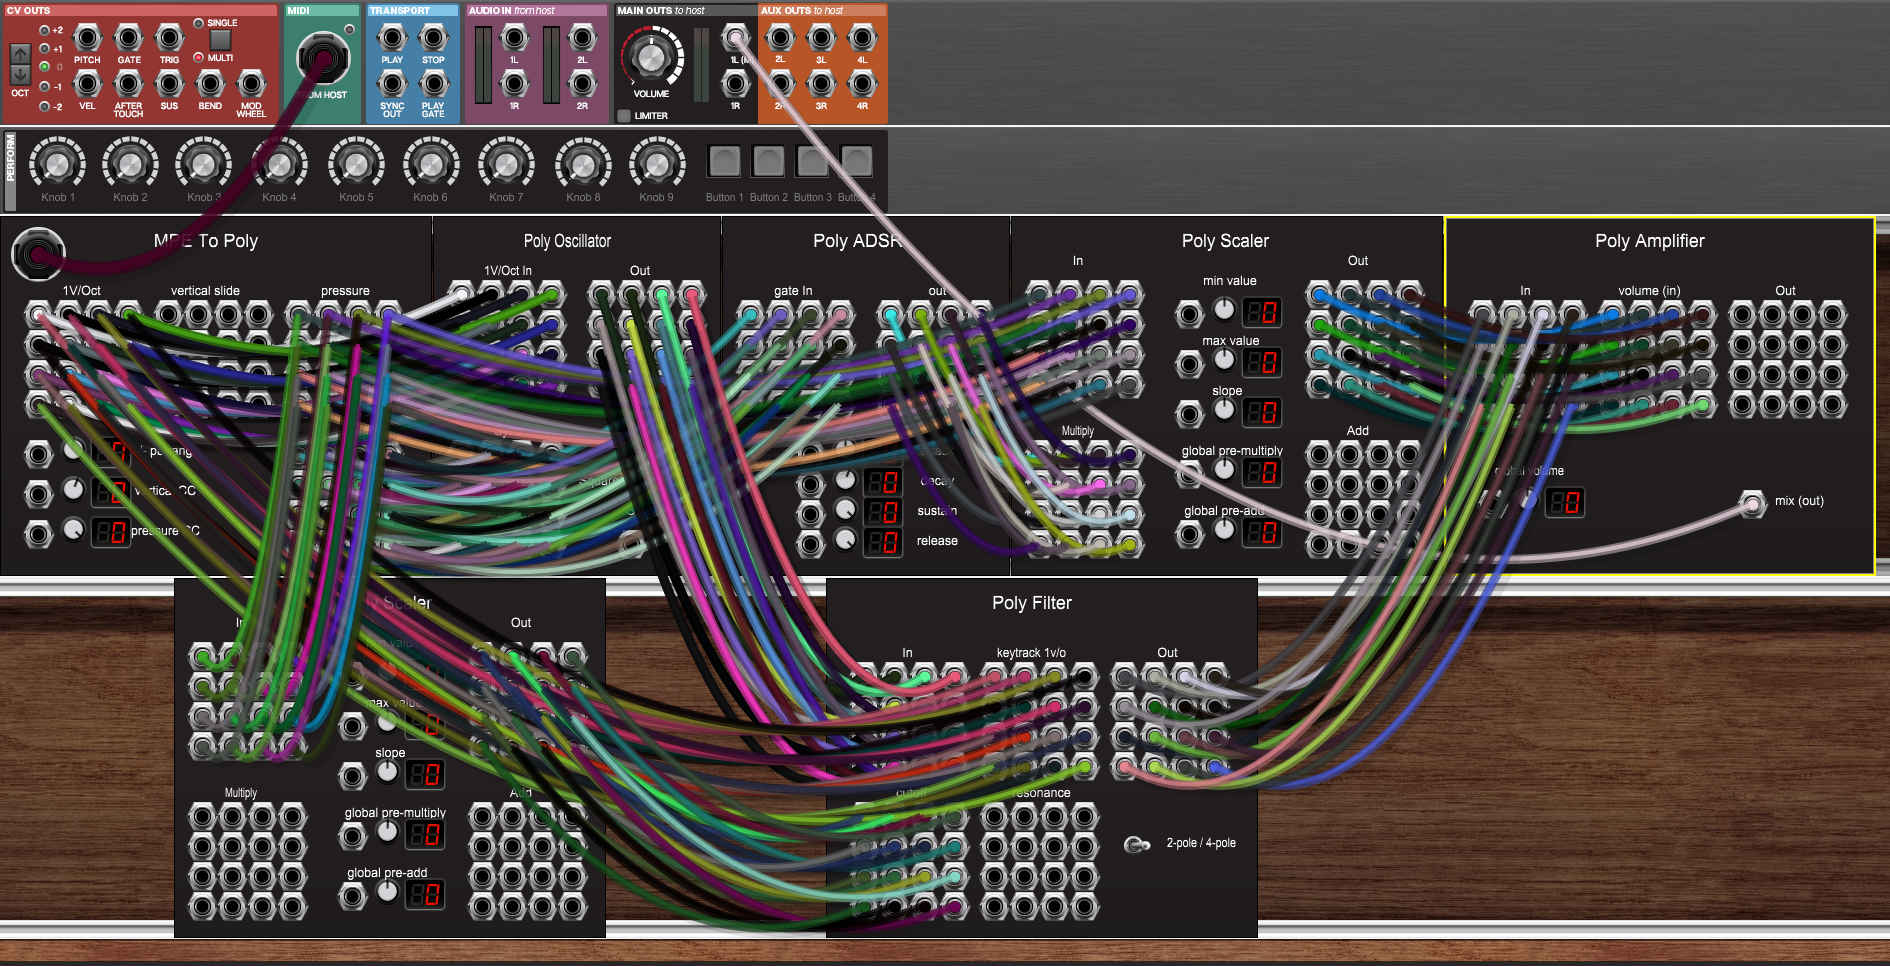Image resolution: width=1890 pixels, height=966 pixels.
Task: Click the PLAY GATE jack
Action: pyautogui.click(x=433, y=84)
